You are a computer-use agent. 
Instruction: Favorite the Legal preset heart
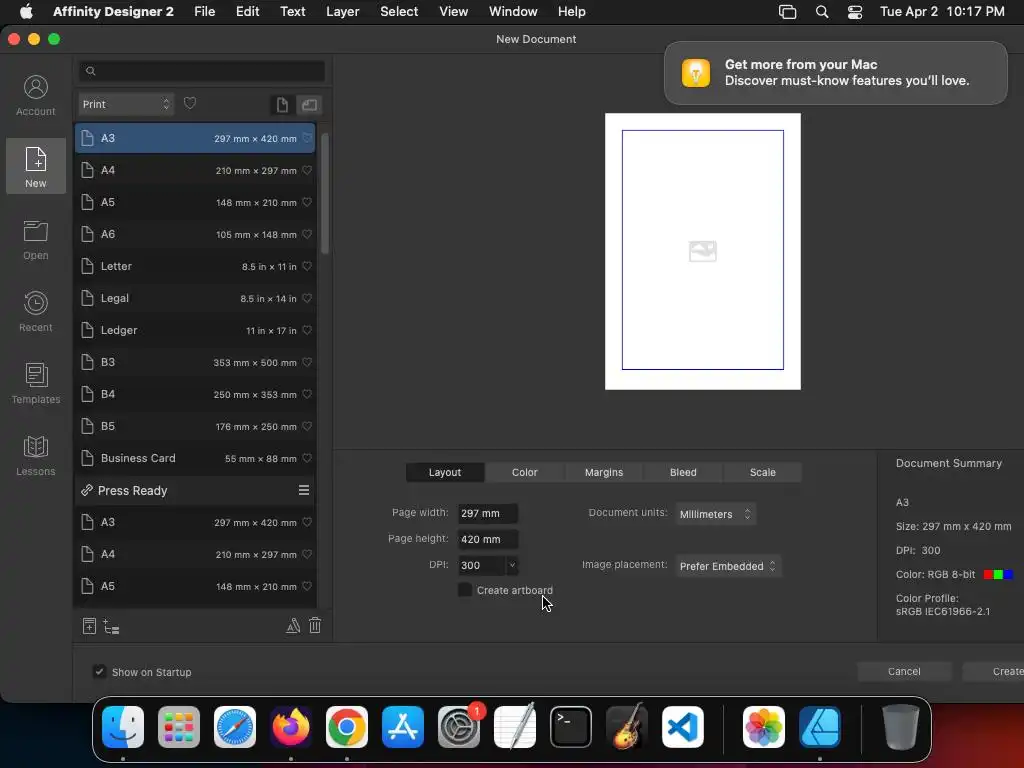(307, 298)
